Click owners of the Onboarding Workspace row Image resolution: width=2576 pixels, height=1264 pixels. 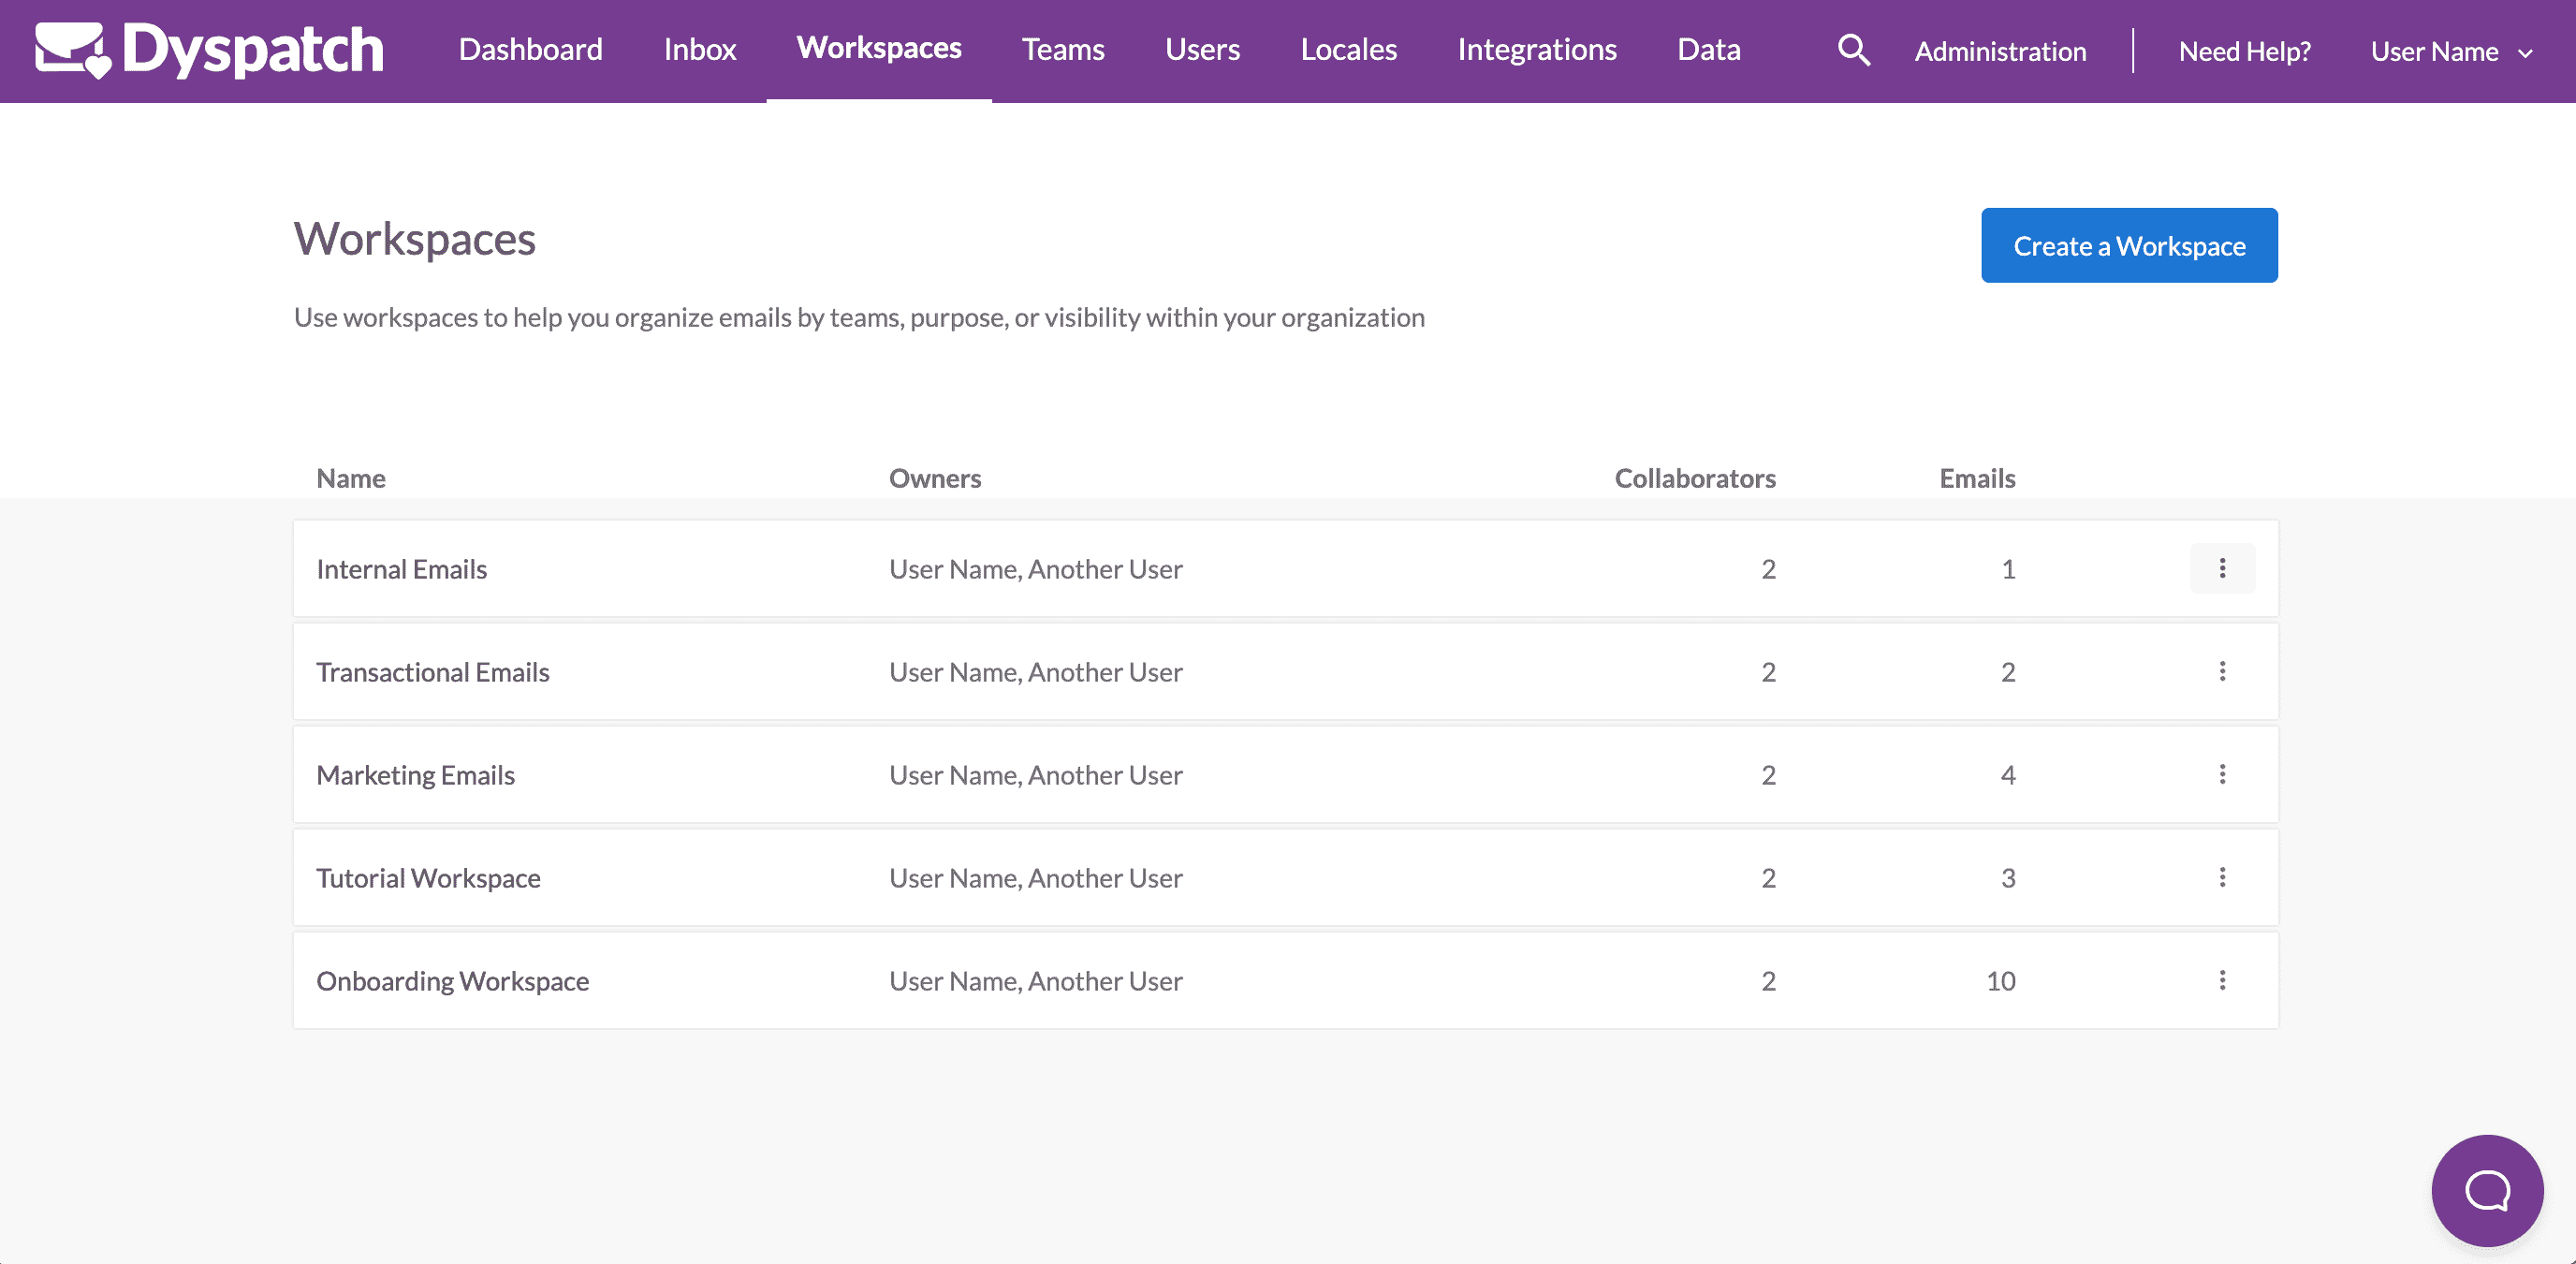tap(1035, 981)
